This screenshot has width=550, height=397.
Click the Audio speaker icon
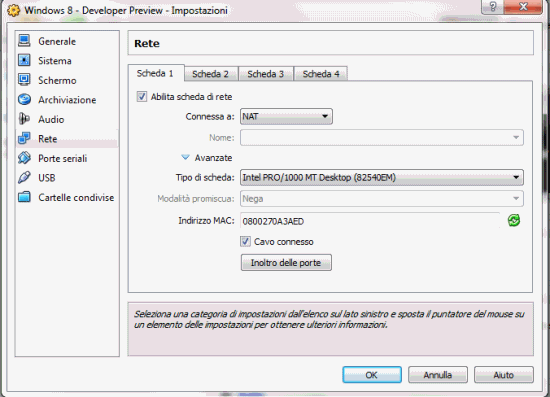pyautogui.click(x=24, y=119)
